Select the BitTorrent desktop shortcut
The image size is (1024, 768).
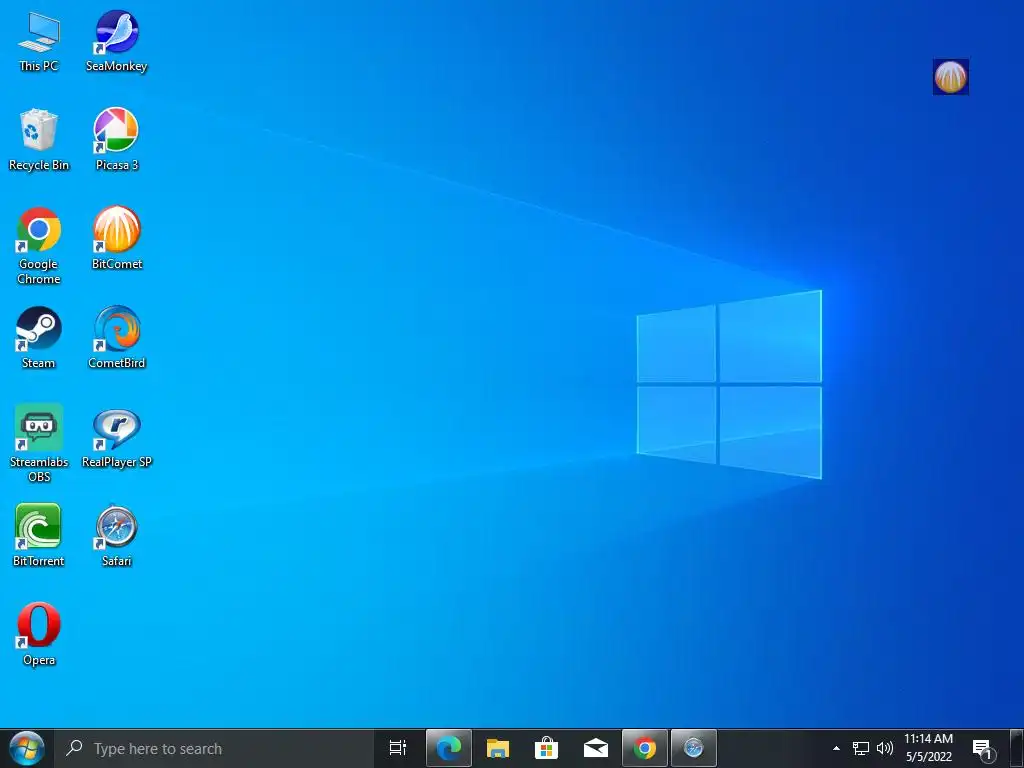tap(39, 536)
